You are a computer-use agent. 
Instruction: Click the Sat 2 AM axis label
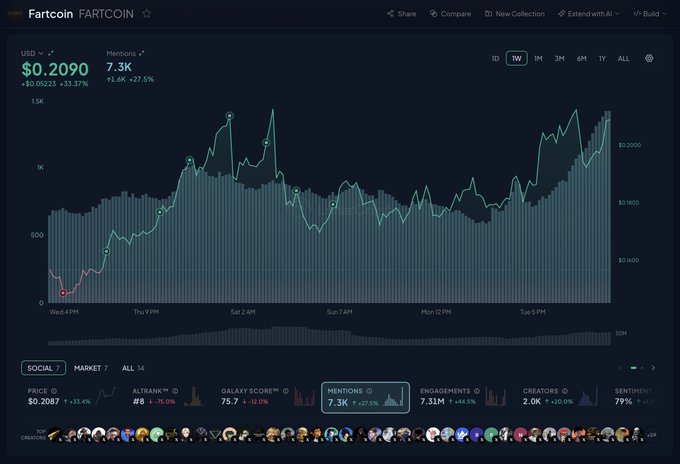click(243, 312)
